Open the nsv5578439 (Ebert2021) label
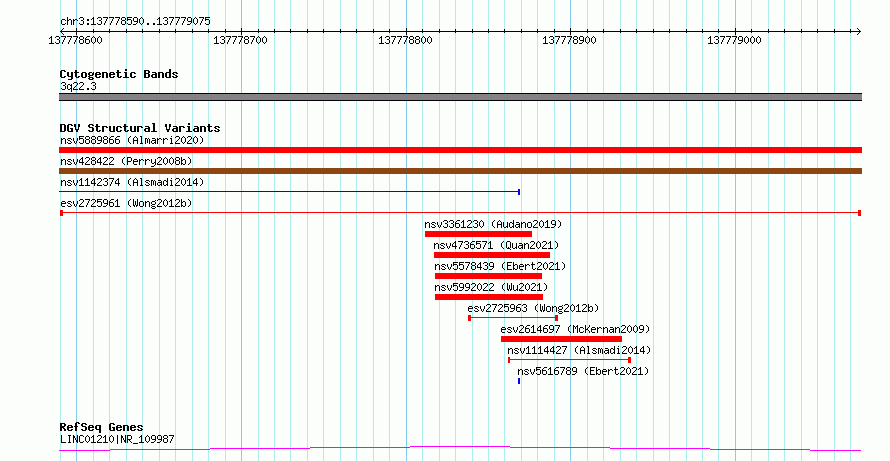This screenshot has height=461, width=890. tap(500, 266)
